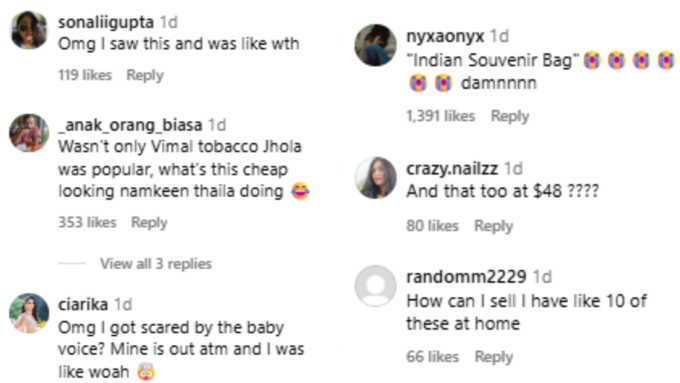
Task: Reply to randomm2229's comment
Action: coord(494,357)
